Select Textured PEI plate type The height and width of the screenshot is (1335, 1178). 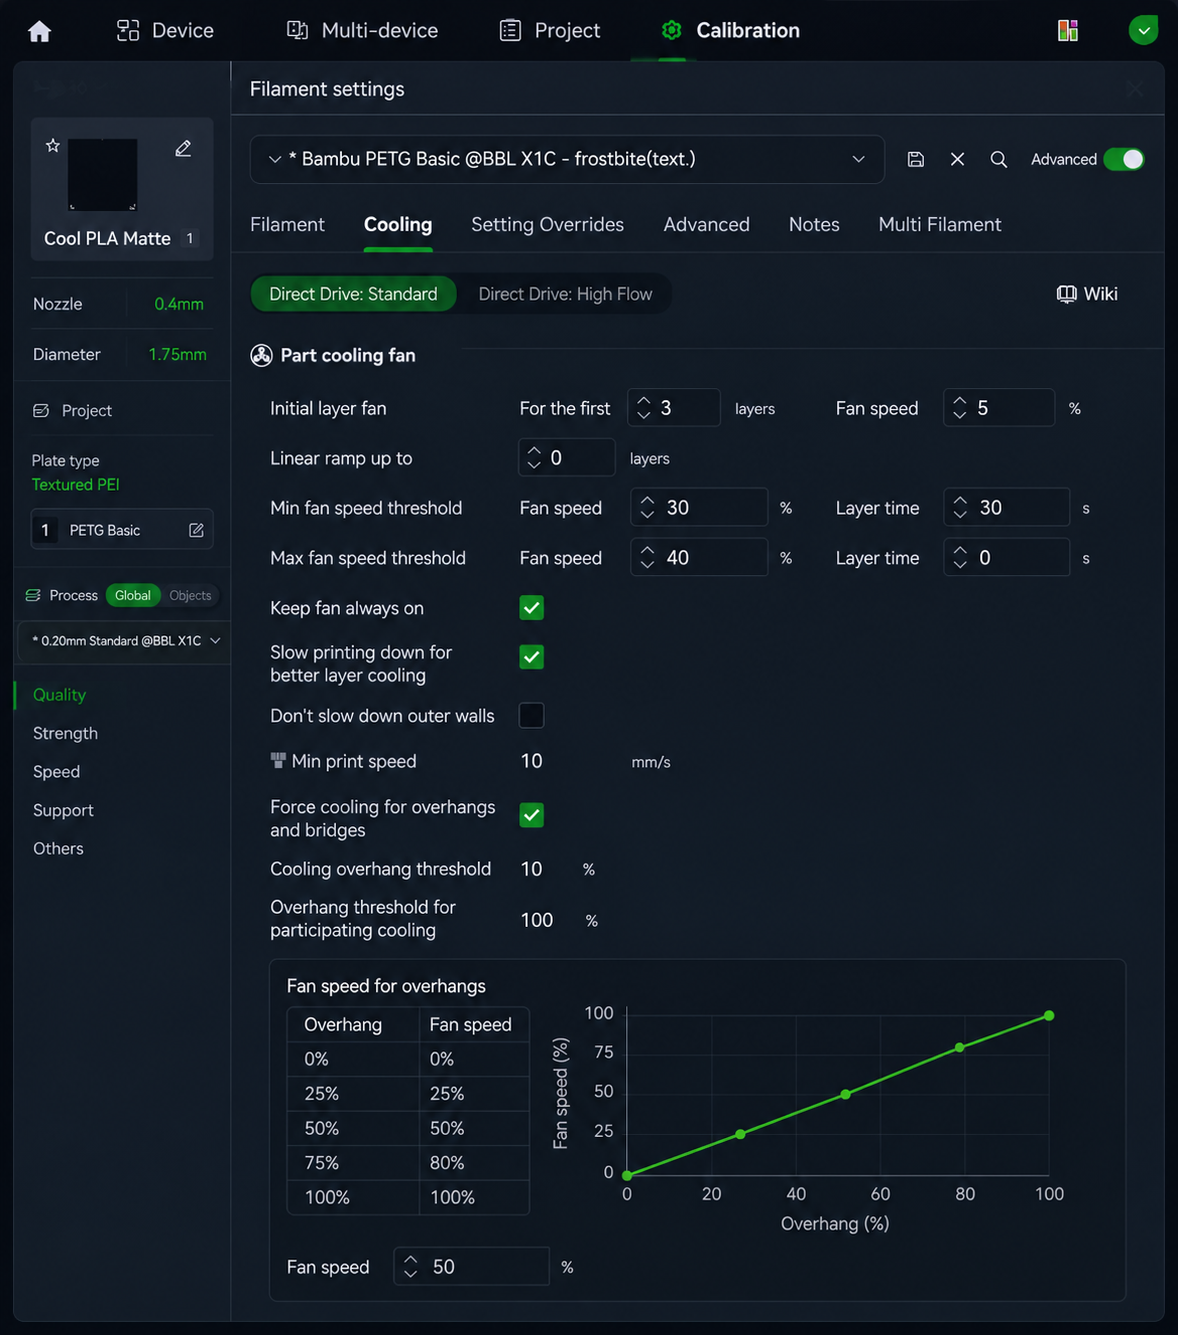point(76,484)
